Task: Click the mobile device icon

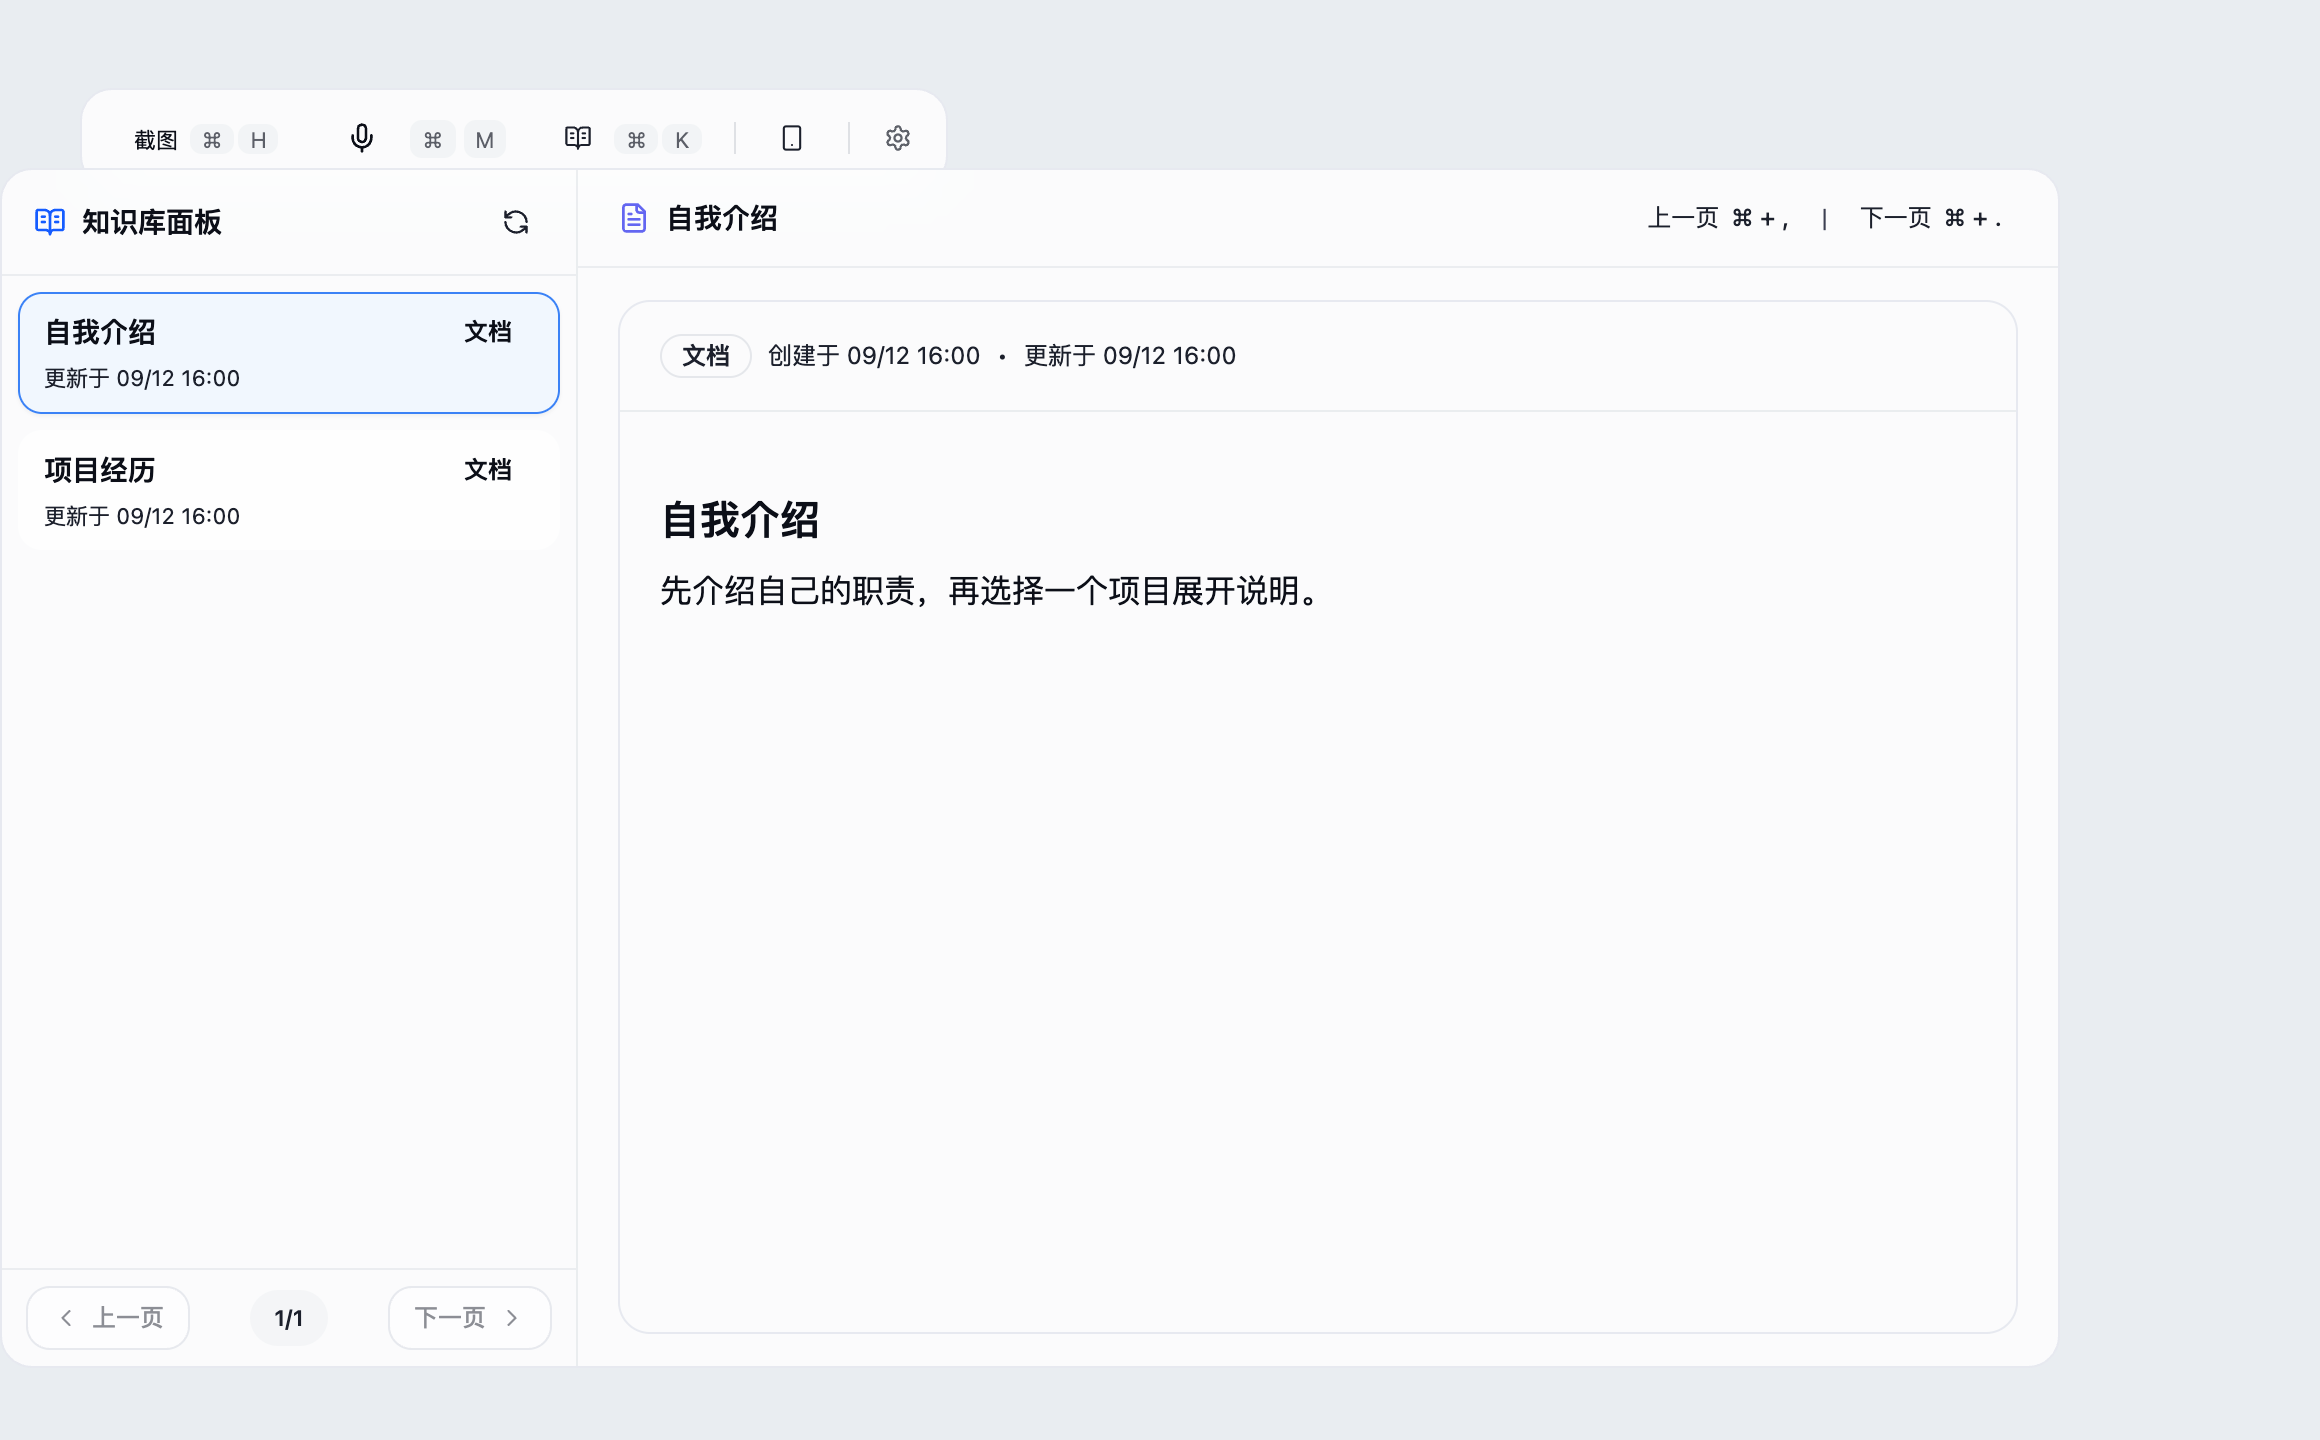Action: click(792, 138)
